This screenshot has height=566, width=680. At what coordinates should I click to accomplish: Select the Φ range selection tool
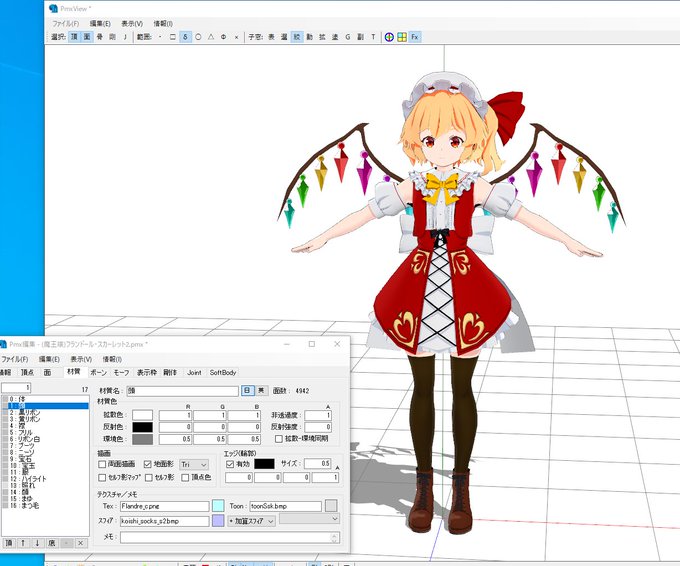click(x=223, y=37)
